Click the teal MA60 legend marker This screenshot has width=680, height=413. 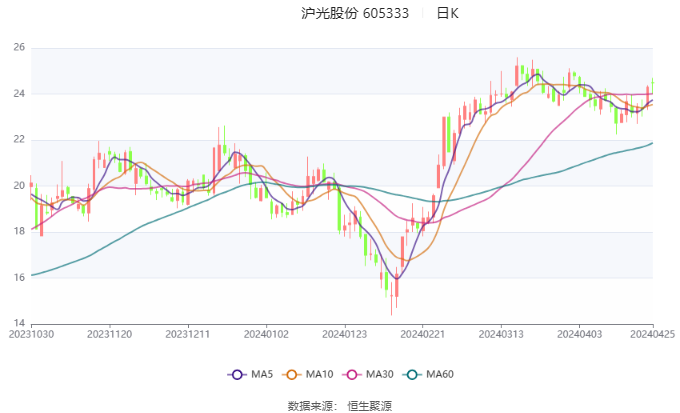(413, 374)
